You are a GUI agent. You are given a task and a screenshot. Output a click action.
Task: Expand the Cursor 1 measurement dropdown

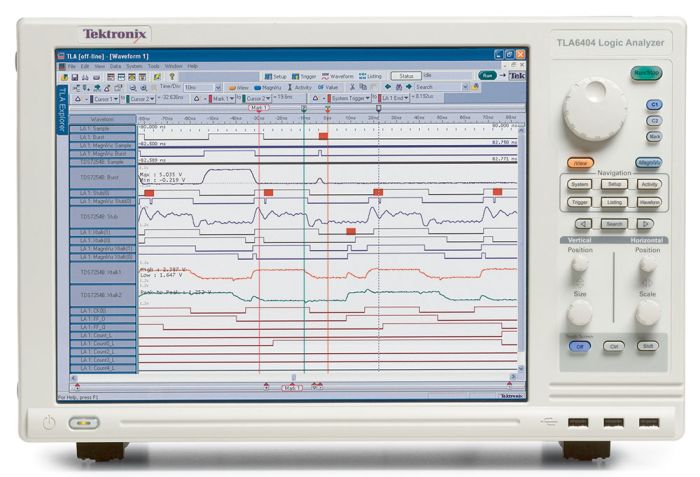coord(105,99)
